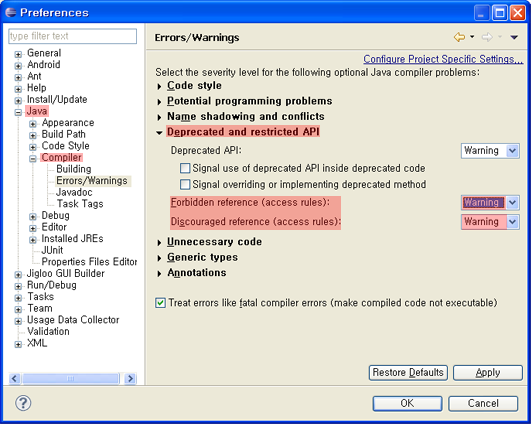Expand the Help tree node
The image size is (531, 424).
18,89
